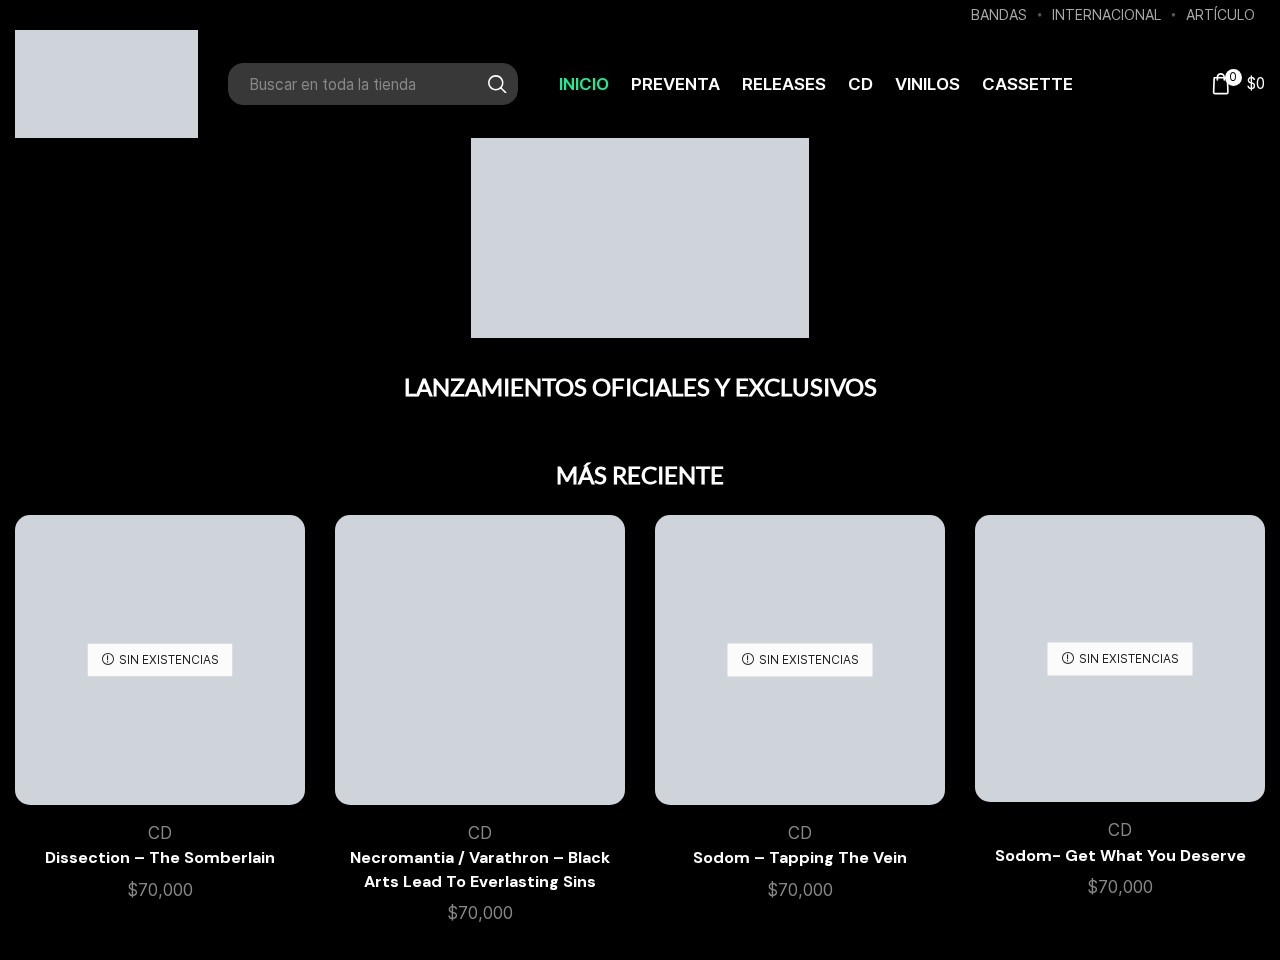This screenshot has width=1280, height=960.
Task: Click the store logo in the header
Action: 106,84
